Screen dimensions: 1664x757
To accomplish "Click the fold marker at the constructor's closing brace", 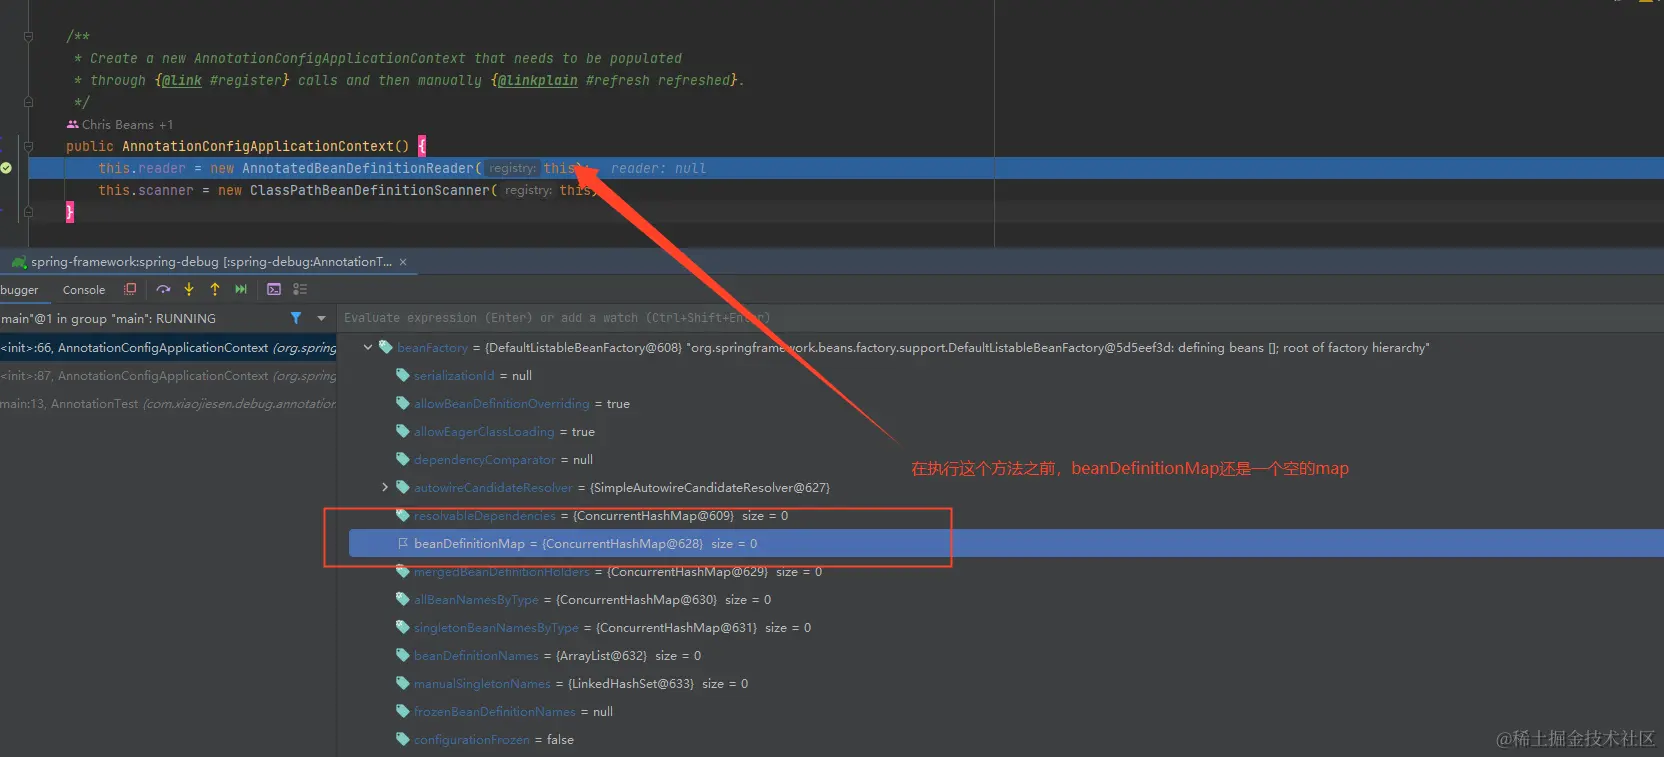I will pyautogui.click(x=28, y=212).
